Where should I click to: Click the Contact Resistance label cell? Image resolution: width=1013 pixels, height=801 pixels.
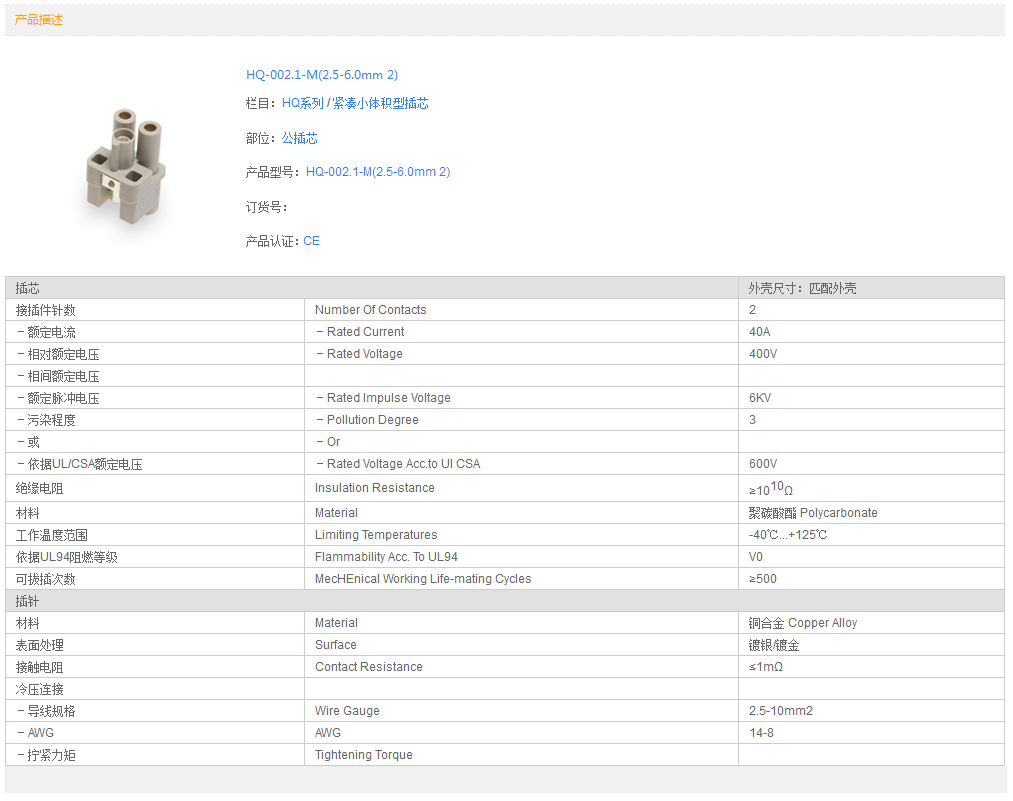tap(368, 667)
